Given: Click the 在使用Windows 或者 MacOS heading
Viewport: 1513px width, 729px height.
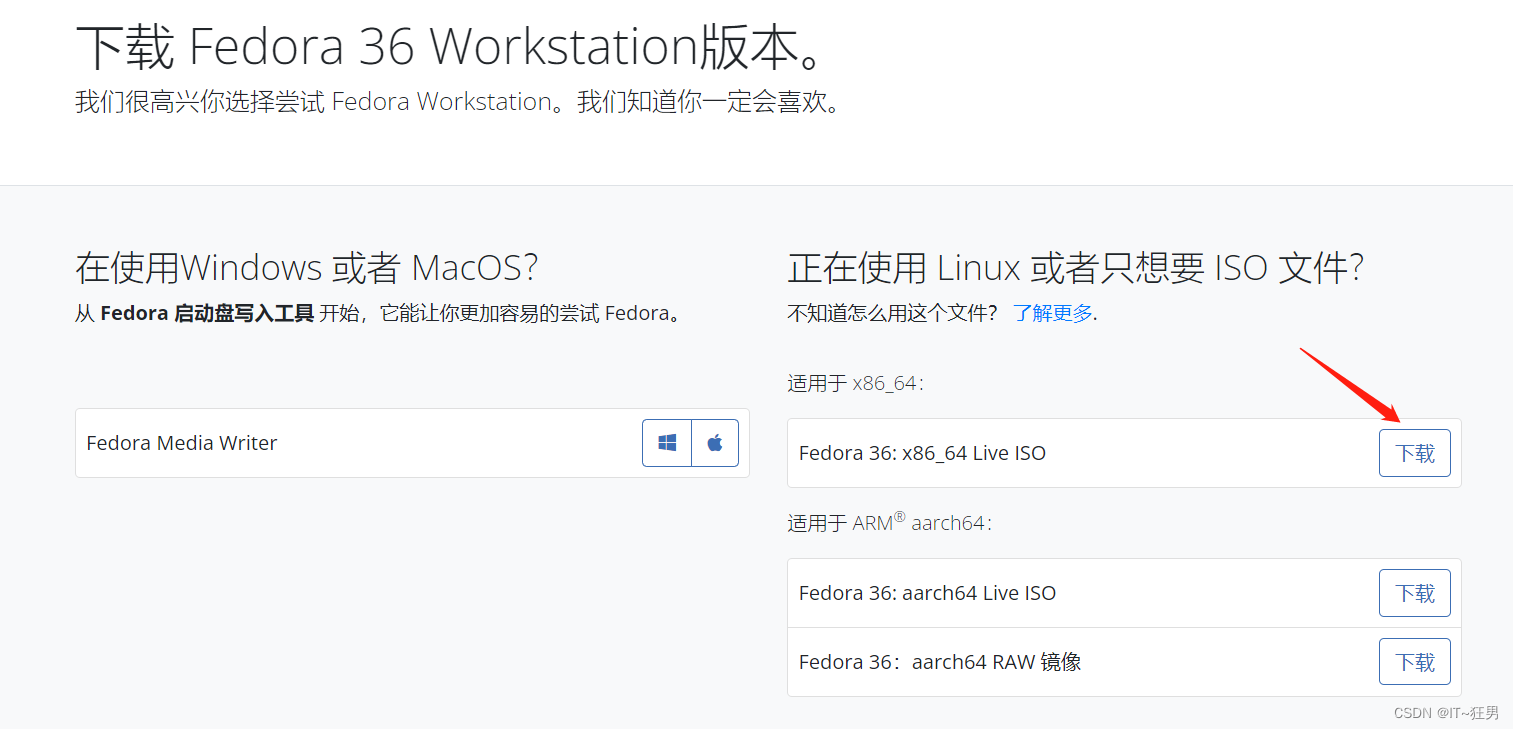Looking at the screenshot, I should pyautogui.click(x=307, y=268).
